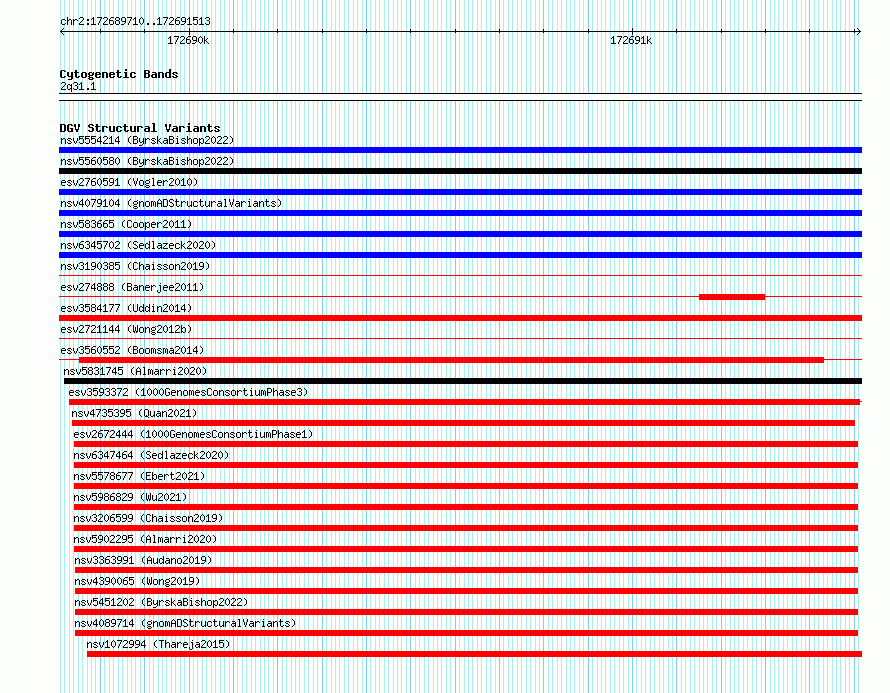The height and width of the screenshot is (693, 890).
Task: Click red bar under esv3593372
Action: point(464,402)
